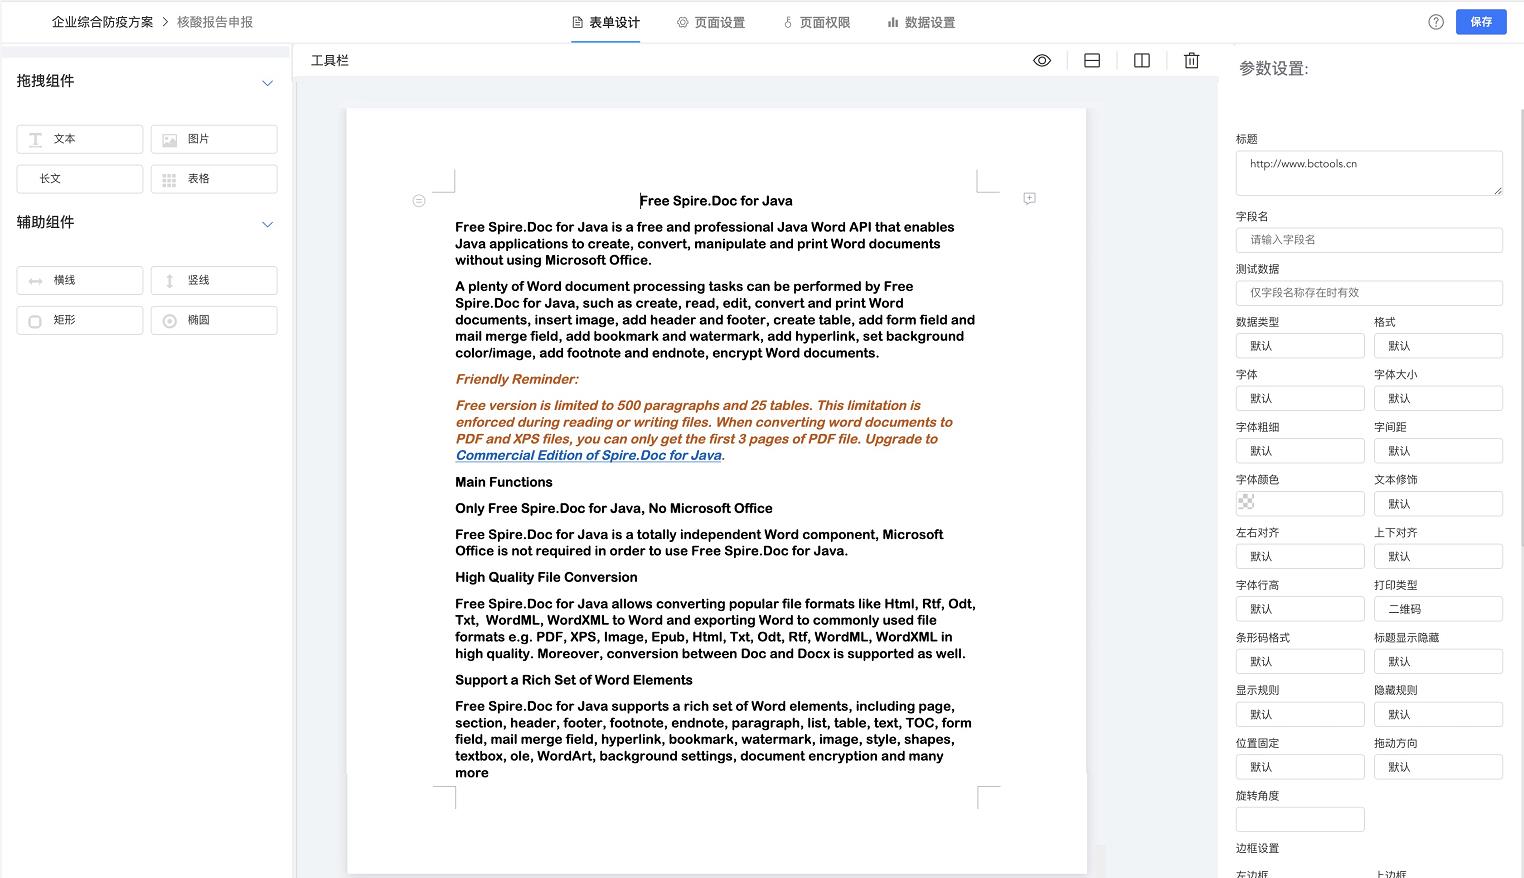This screenshot has height=878, width=1524.
Task: Select the 文本 text component
Action: (80, 139)
